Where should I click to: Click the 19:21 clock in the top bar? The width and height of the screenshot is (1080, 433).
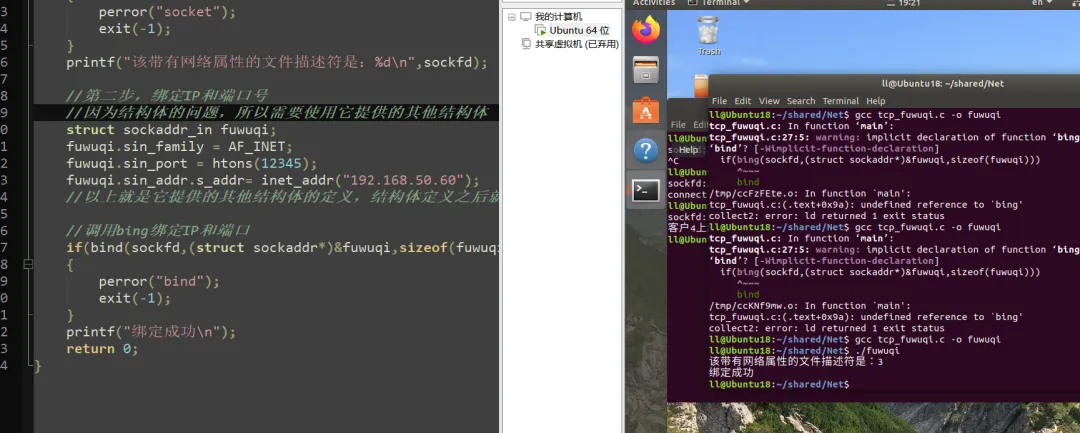click(909, 3)
